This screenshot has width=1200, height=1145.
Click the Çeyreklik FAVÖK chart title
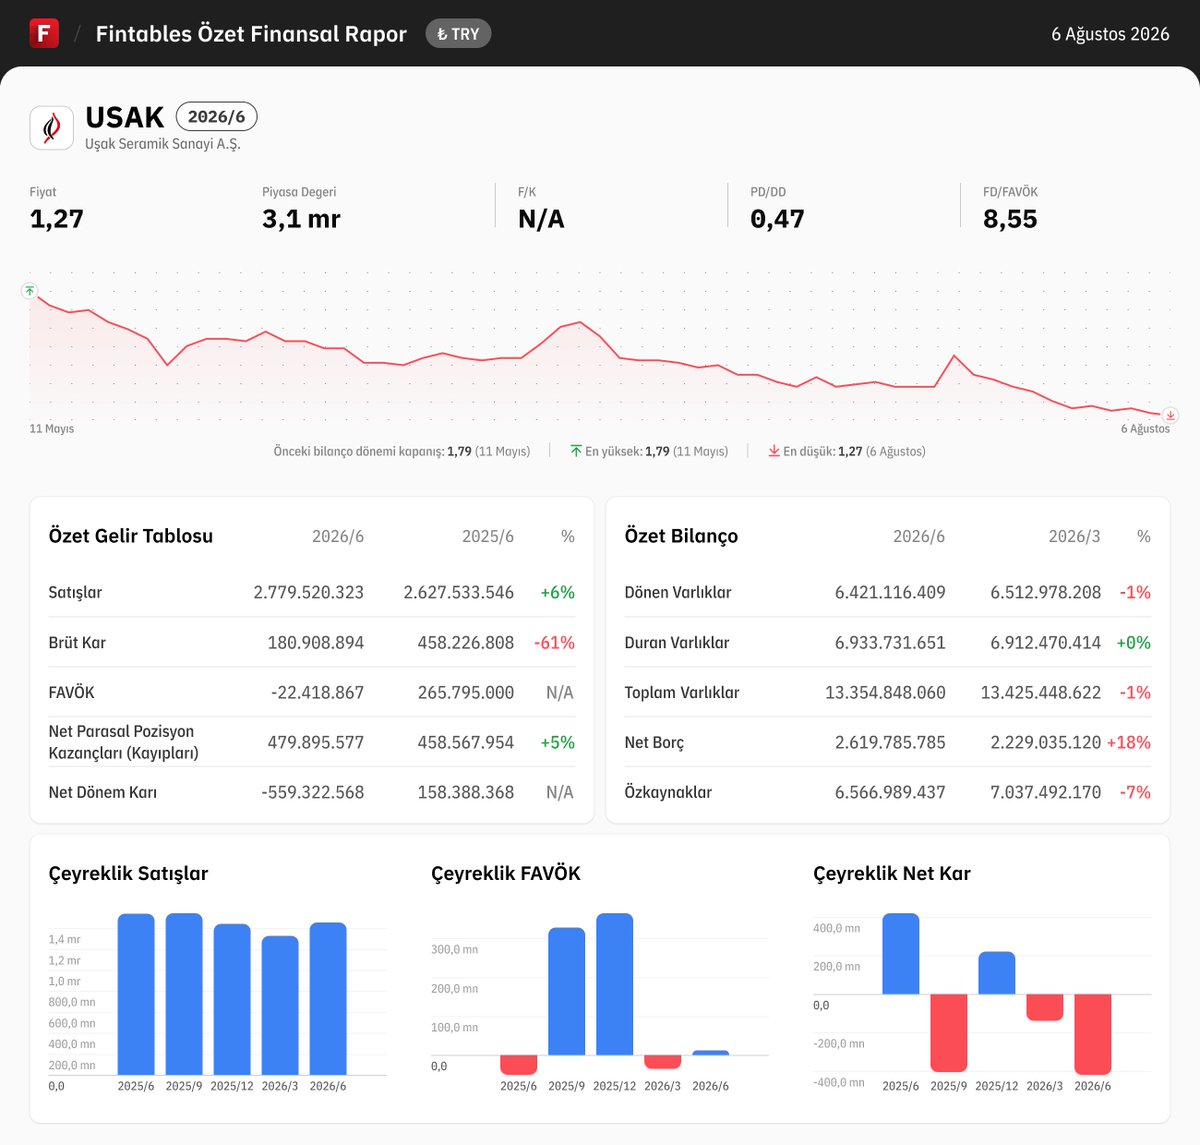[506, 873]
